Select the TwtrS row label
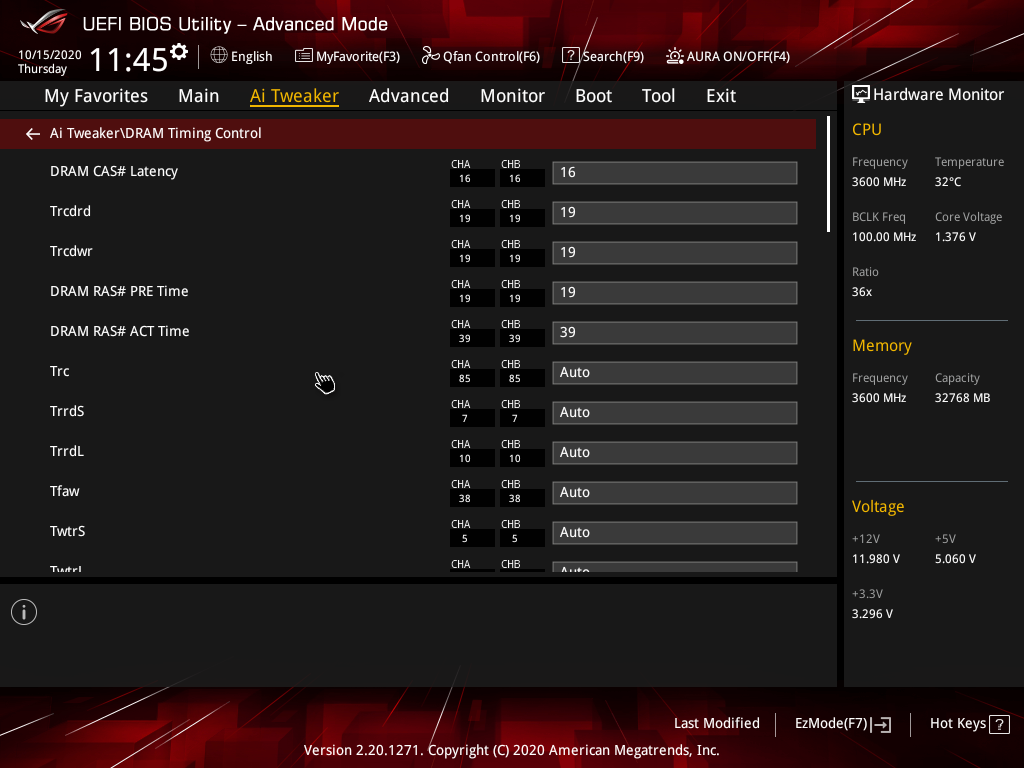This screenshot has width=1024, height=768. [67, 531]
